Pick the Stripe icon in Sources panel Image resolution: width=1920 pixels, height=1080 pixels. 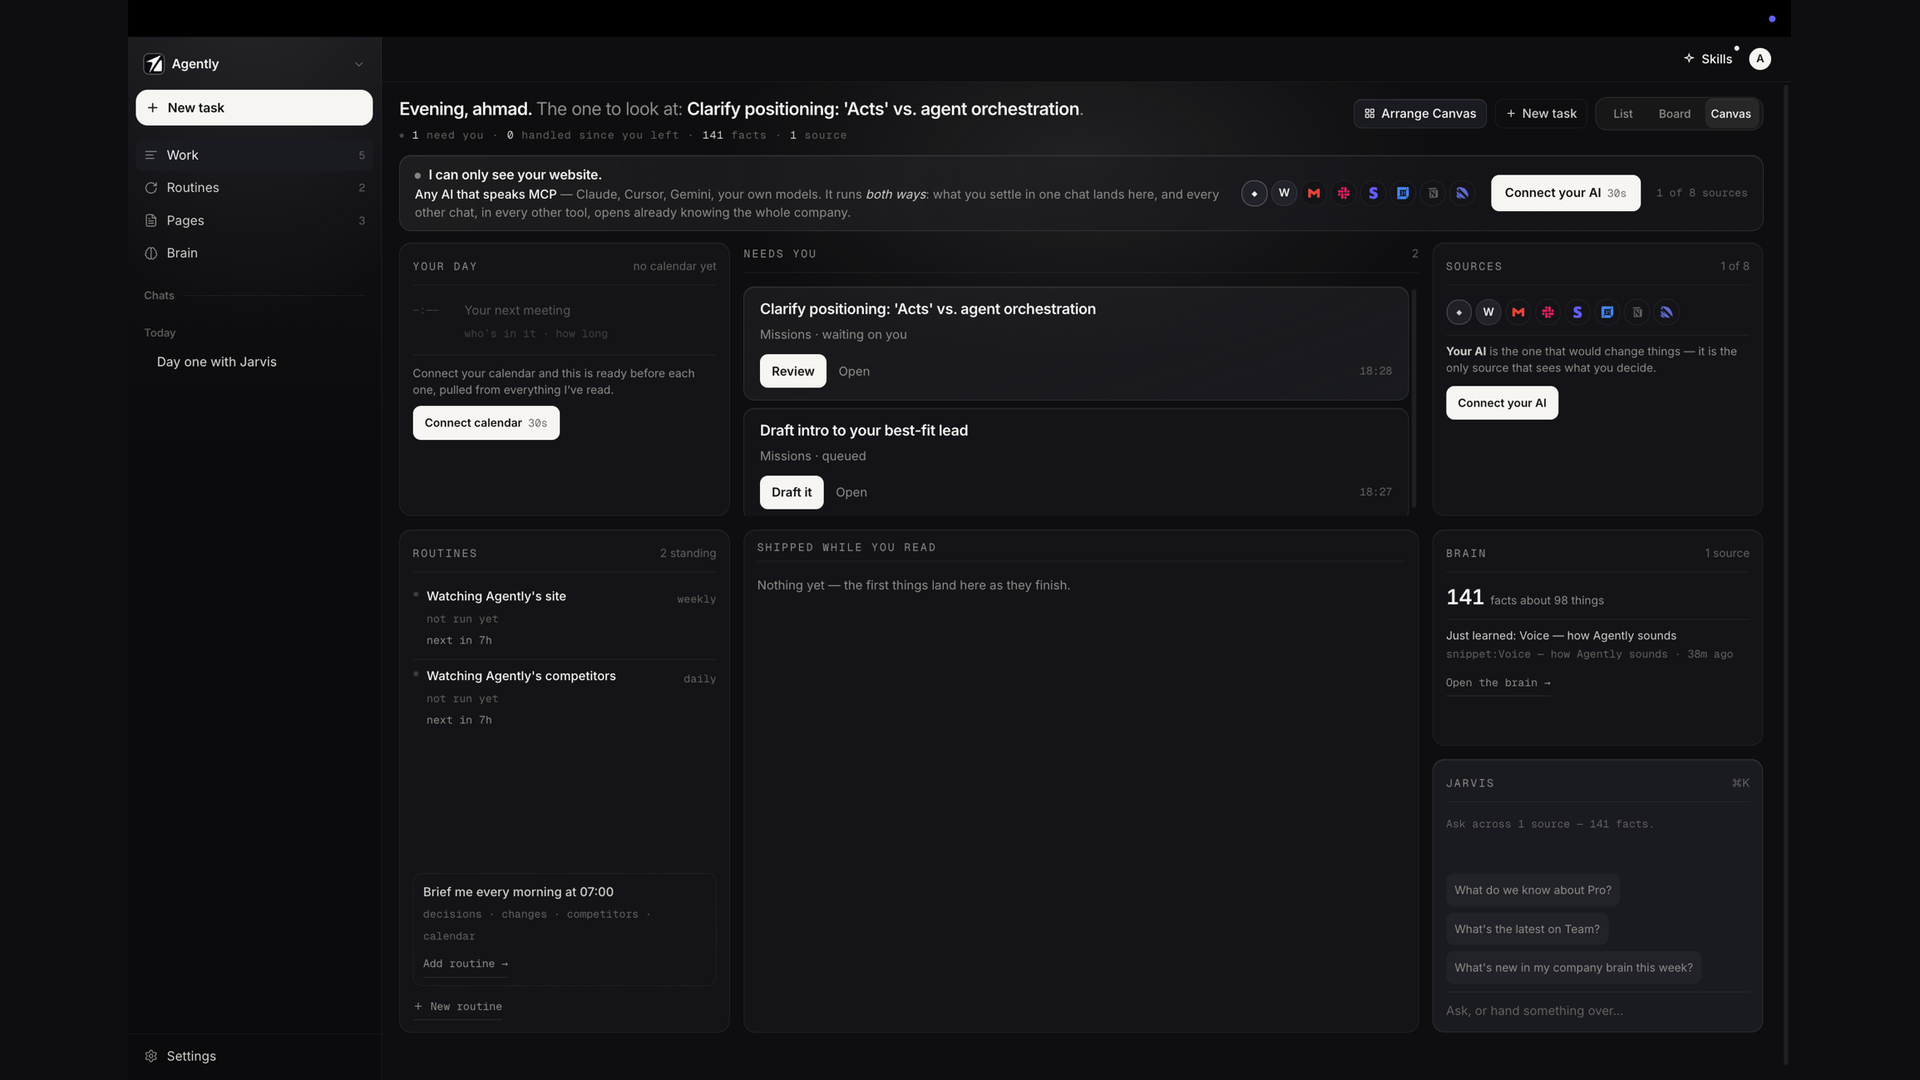(1577, 312)
